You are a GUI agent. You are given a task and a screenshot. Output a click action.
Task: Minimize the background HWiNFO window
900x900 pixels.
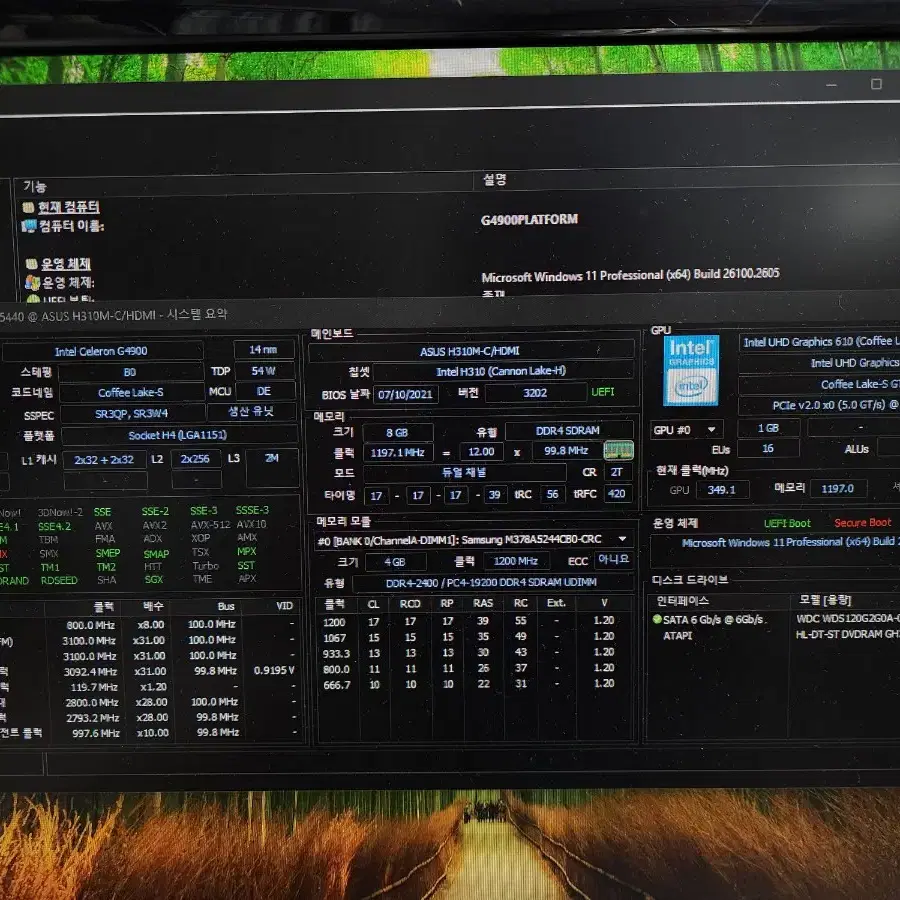(x=831, y=85)
